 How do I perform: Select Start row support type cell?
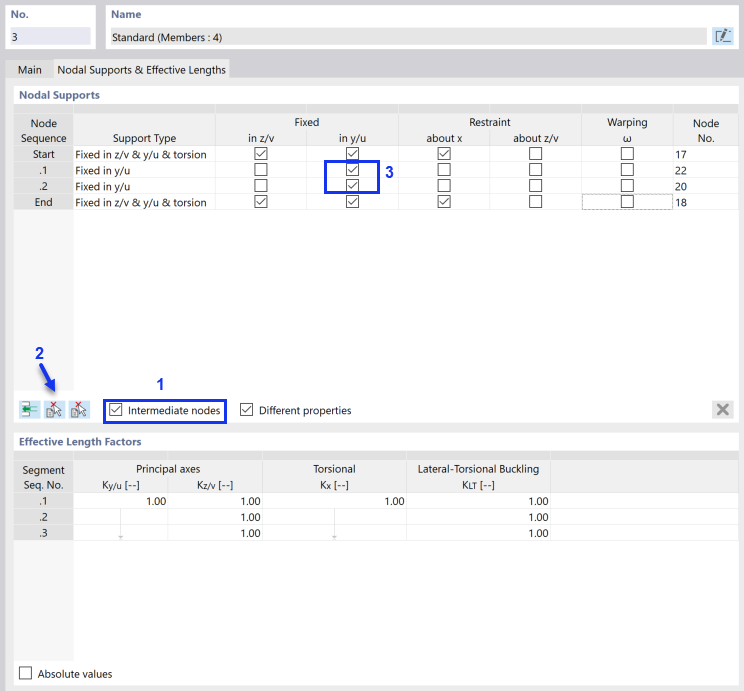click(x=144, y=154)
